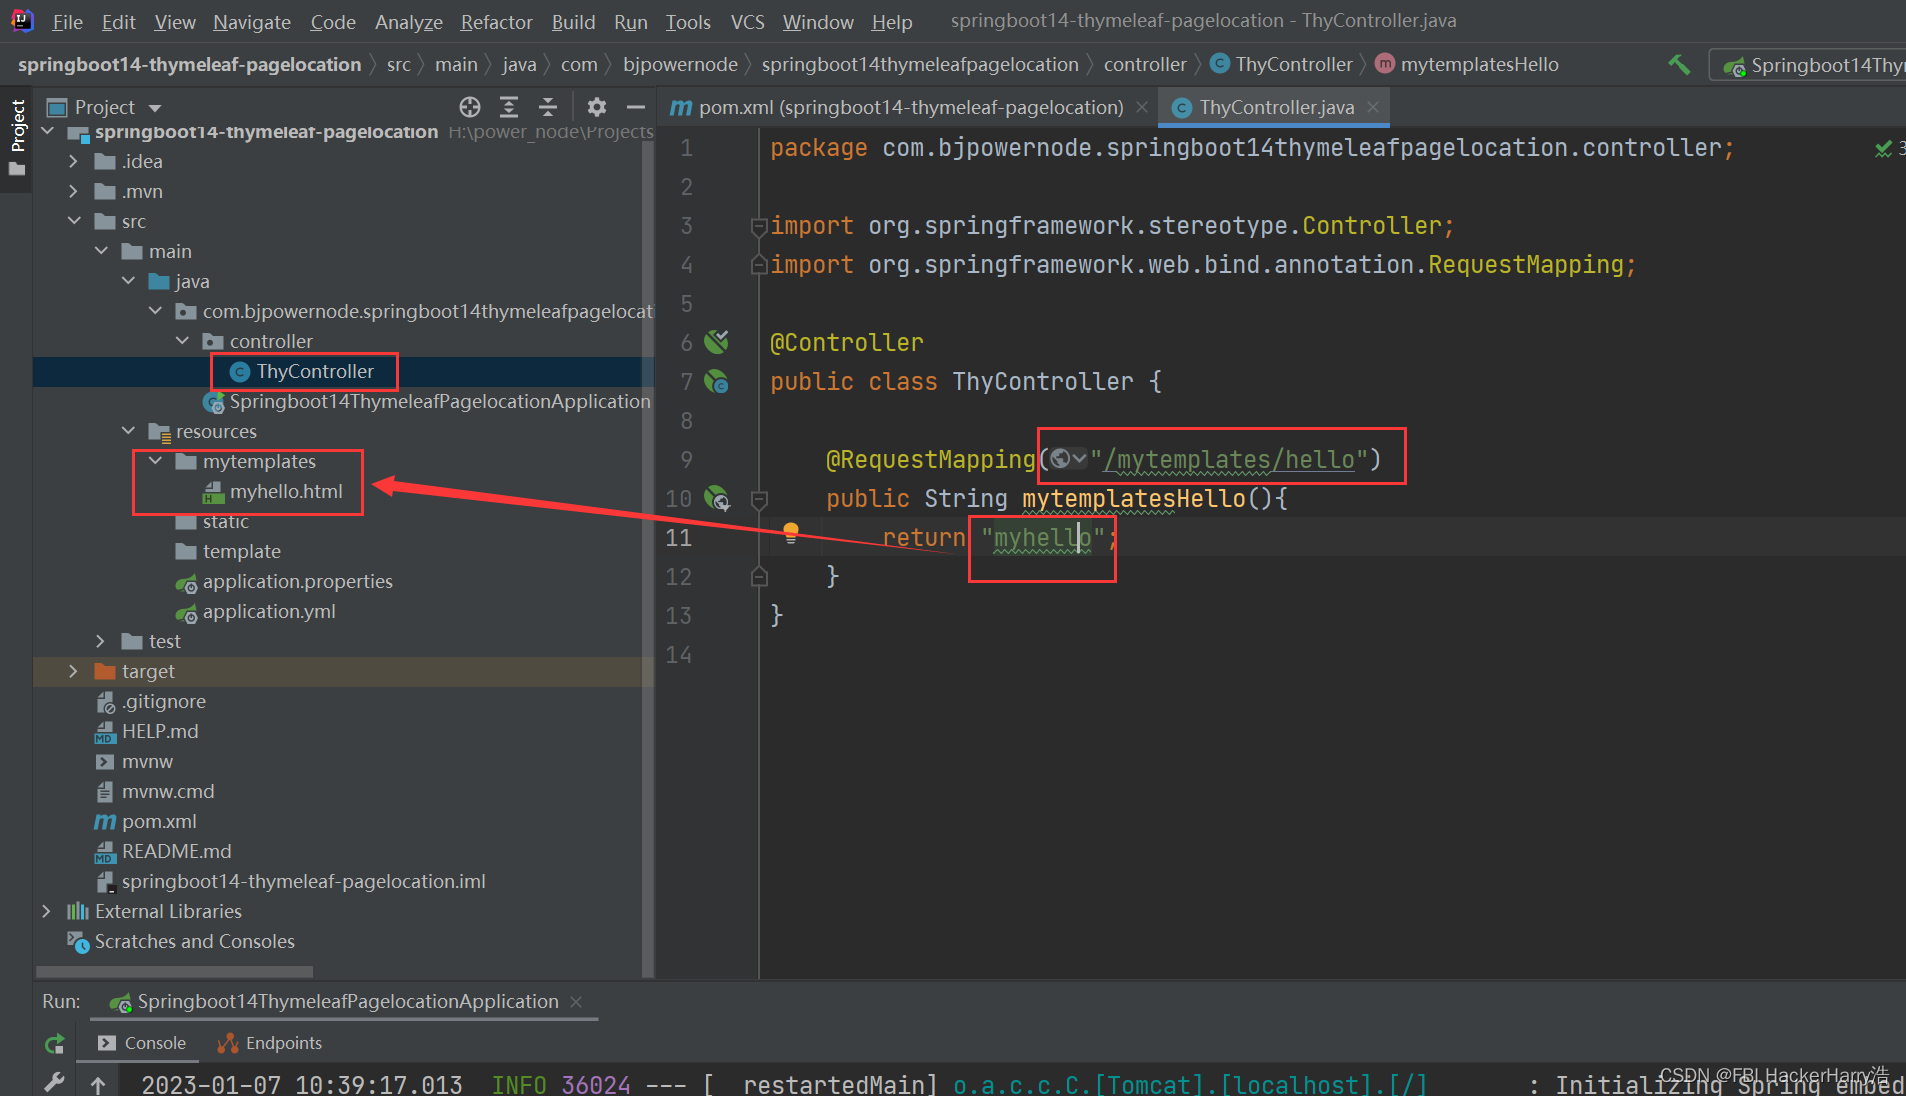
Task: Click the wrench icon in Run panel
Action: 55,1082
